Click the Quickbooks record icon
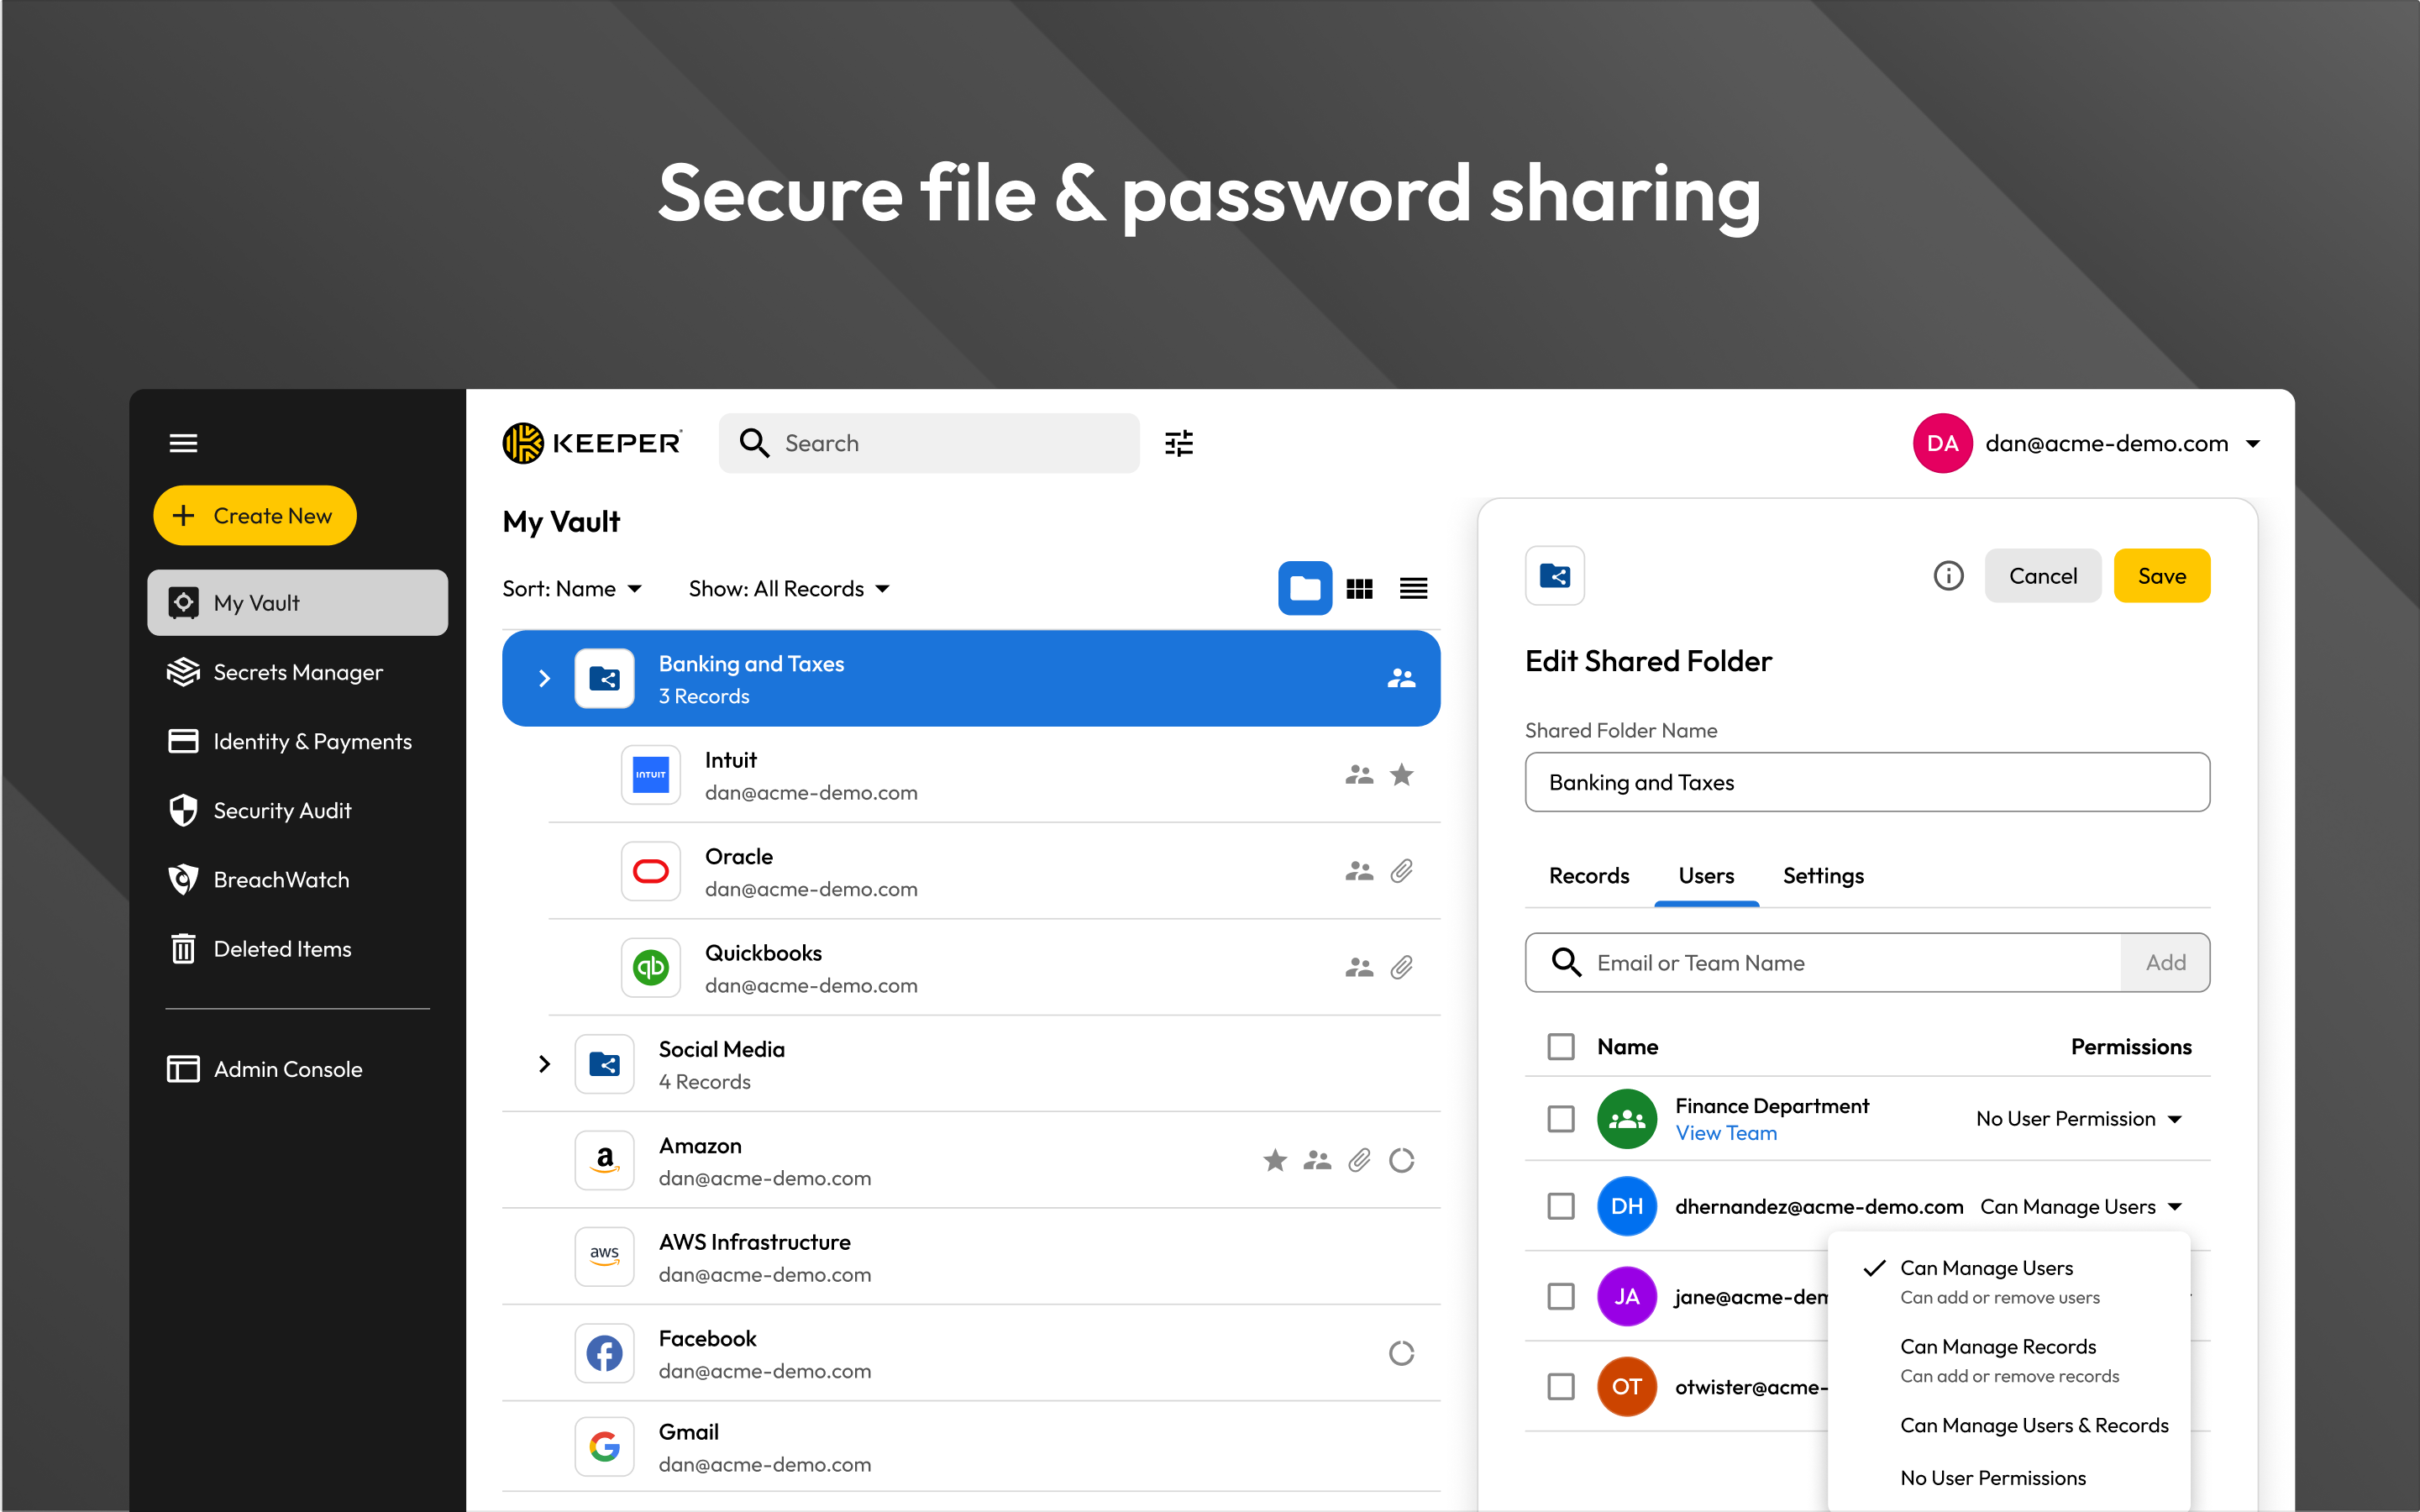Image resolution: width=2420 pixels, height=1512 pixels. (x=651, y=967)
